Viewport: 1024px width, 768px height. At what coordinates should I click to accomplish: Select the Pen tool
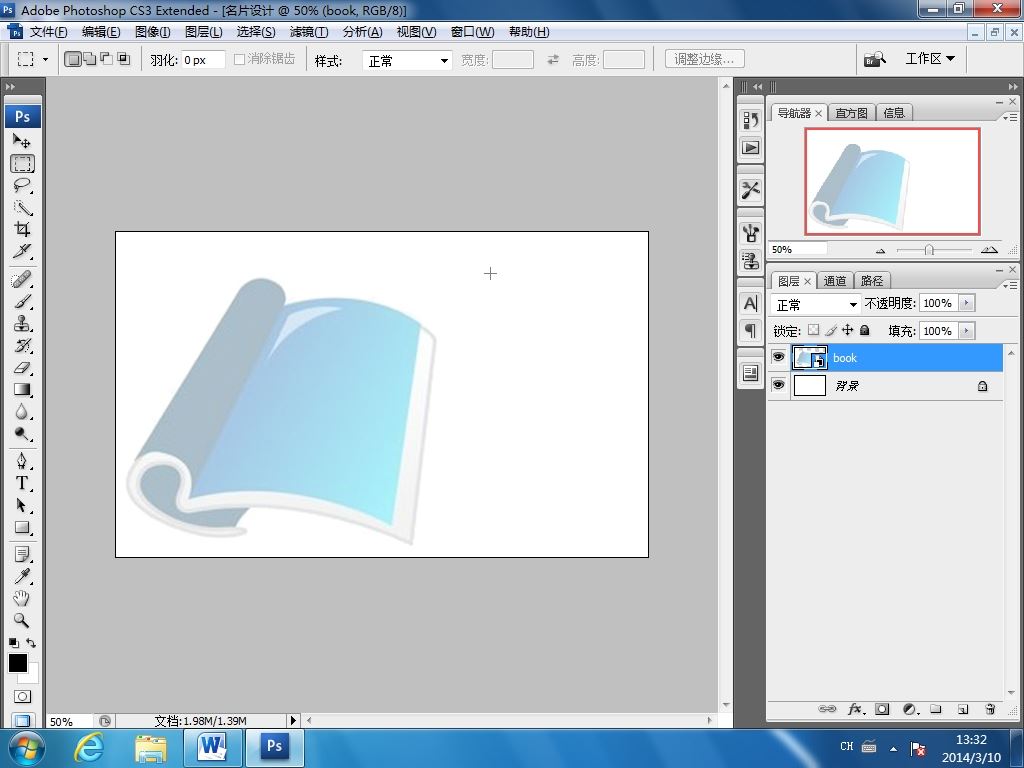tap(22, 461)
